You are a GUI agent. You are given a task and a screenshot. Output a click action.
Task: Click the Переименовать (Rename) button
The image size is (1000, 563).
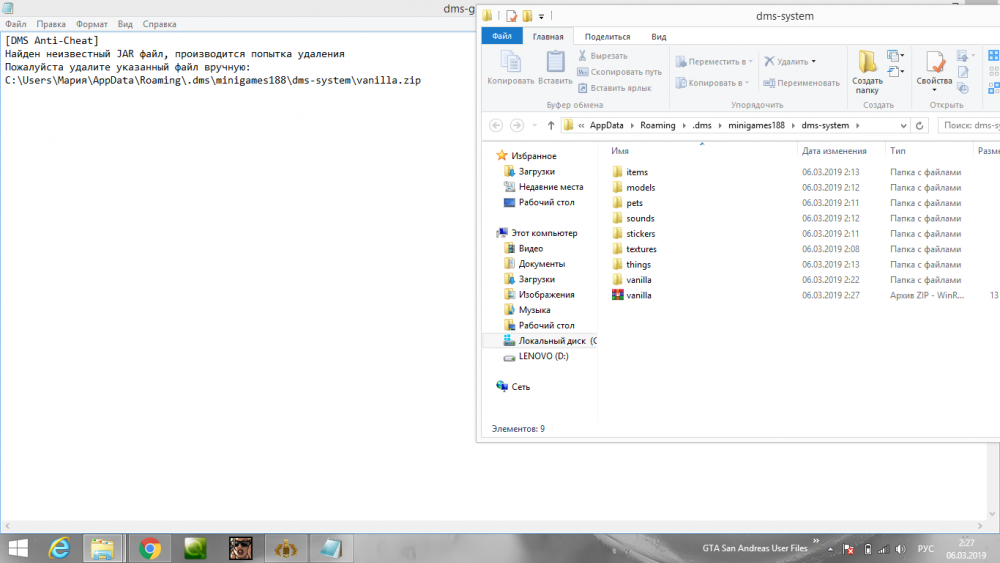click(x=801, y=83)
